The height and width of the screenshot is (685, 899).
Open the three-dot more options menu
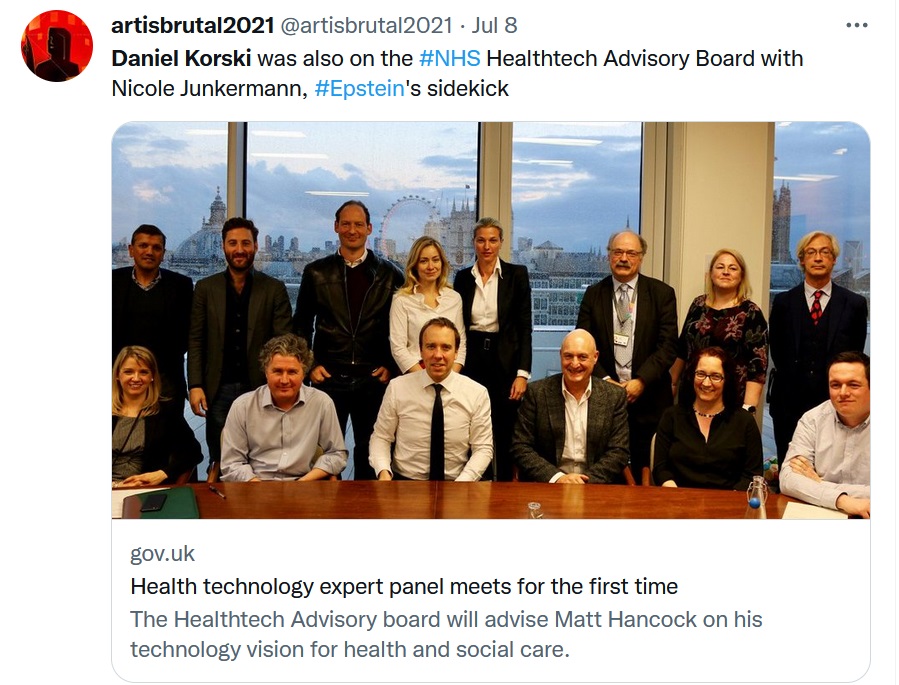click(857, 26)
